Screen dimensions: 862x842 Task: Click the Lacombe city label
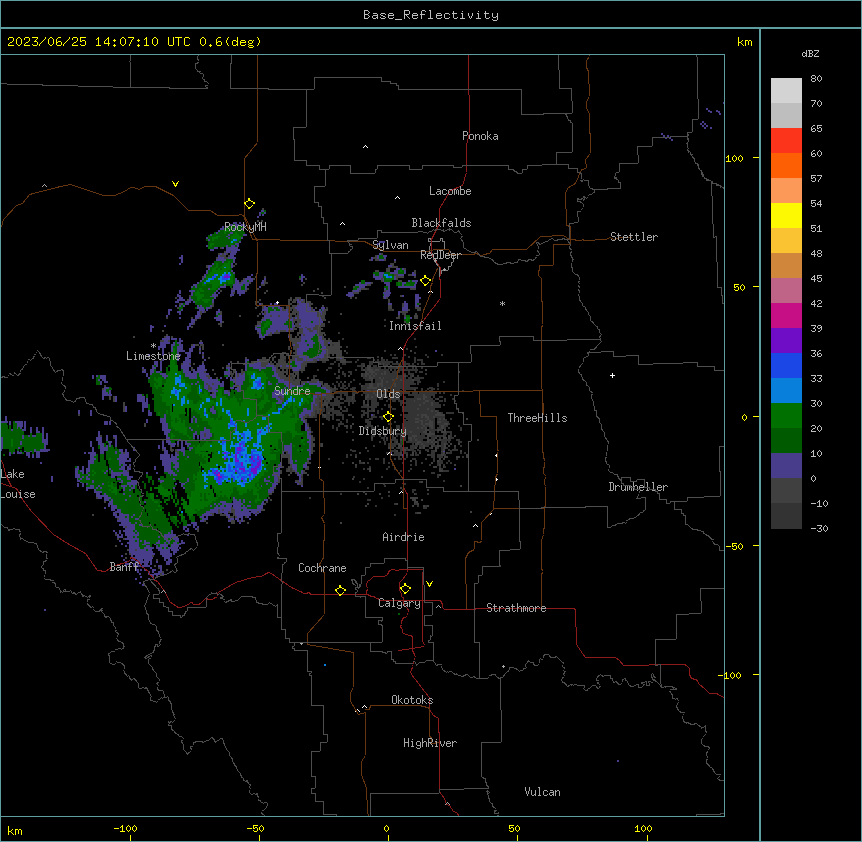point(450,191)
